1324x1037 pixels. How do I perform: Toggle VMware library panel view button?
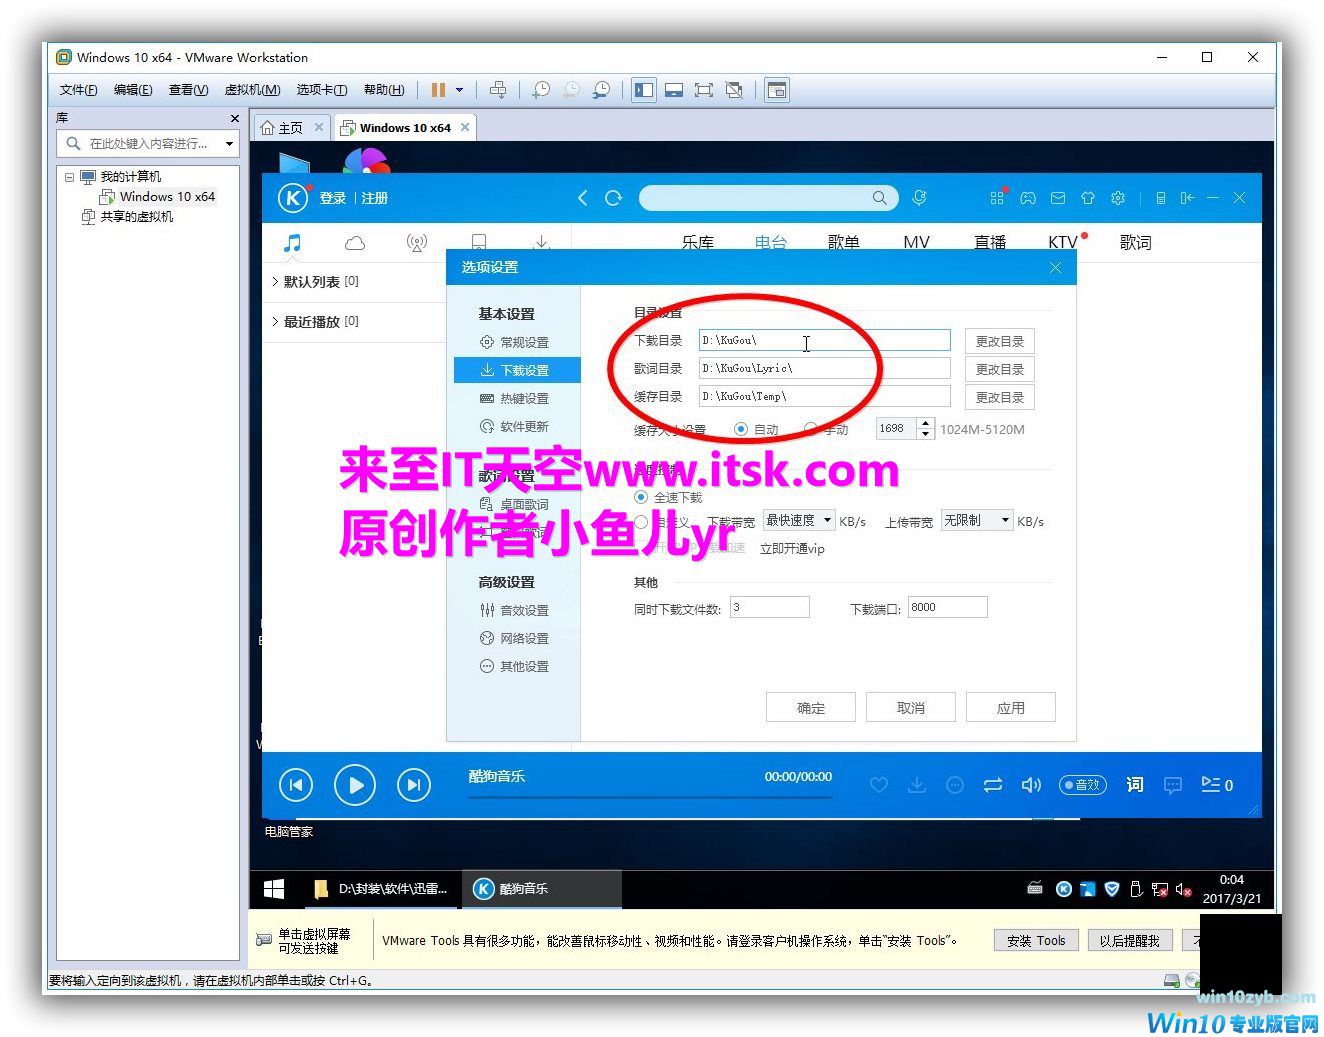[x=643, y=90]
